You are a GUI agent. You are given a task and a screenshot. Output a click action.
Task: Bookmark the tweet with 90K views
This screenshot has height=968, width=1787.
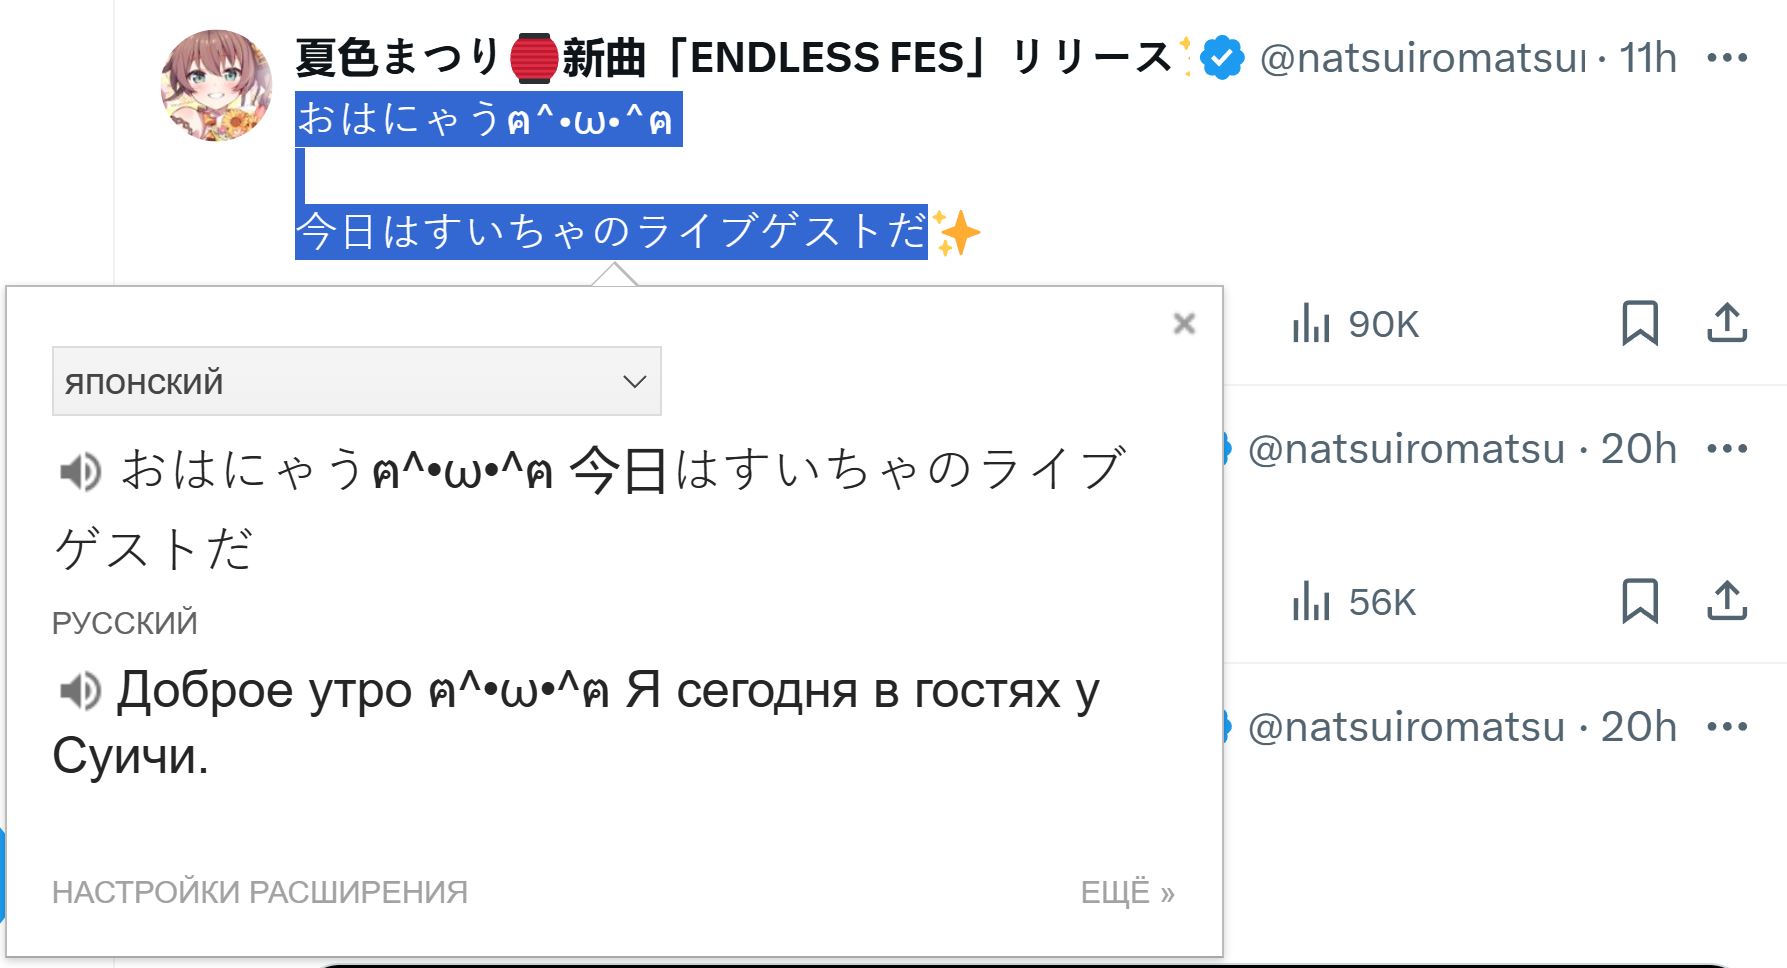point(1639,323)
